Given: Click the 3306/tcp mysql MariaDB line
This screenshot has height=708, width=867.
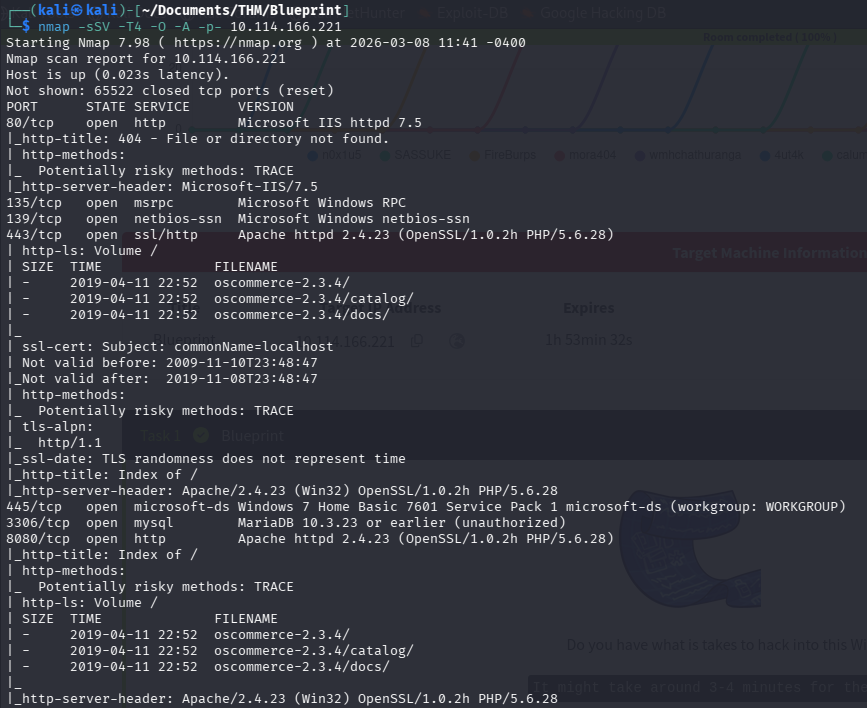Looking at the screenshot, I should pos(285,523).
